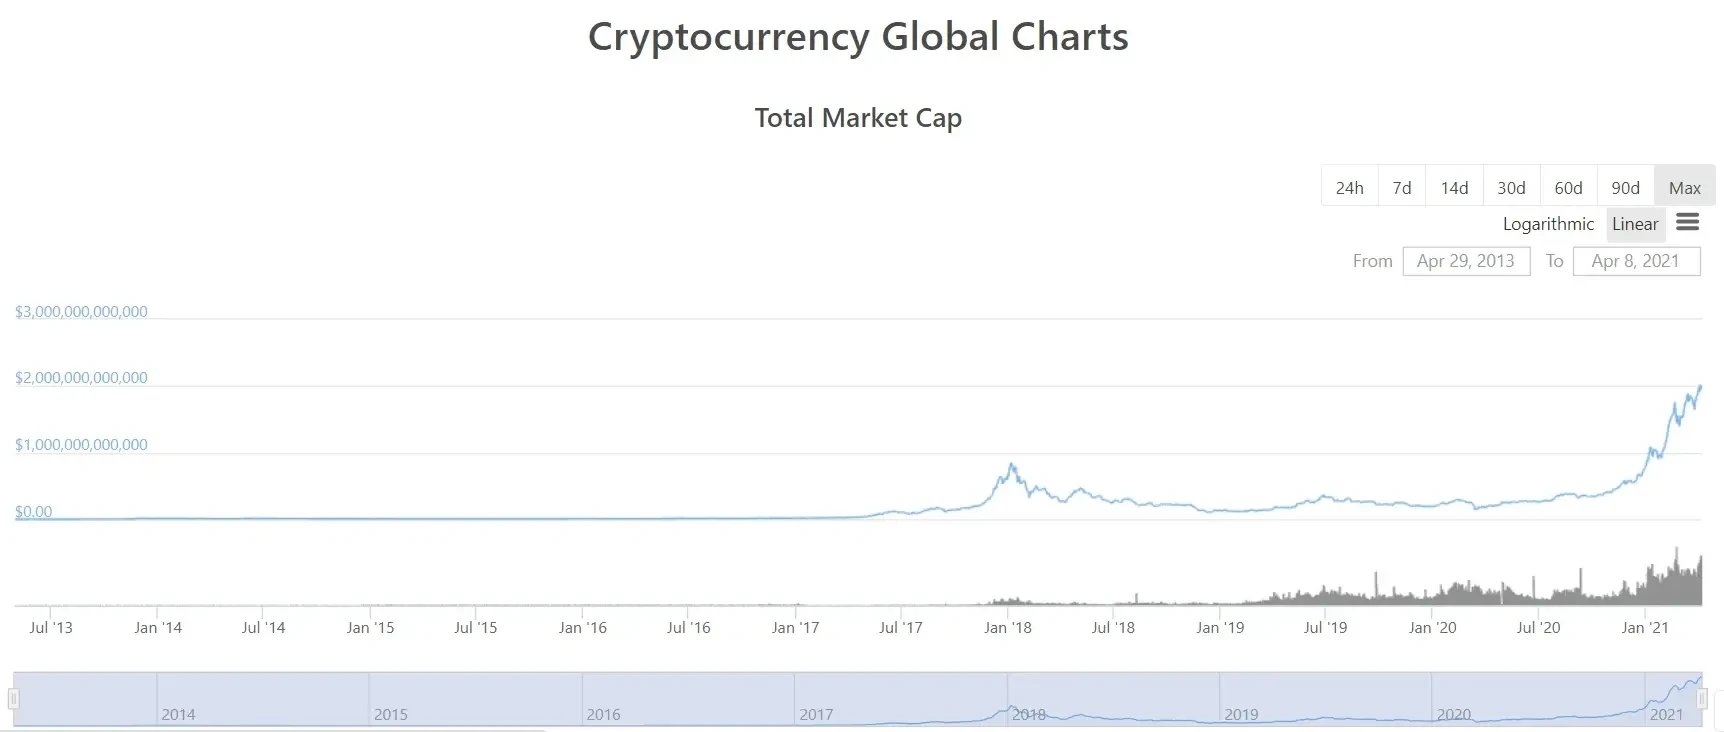This screenshot has width=1724, height=732.
Task: Click the market cap peak near Jan '18
Action: pyautogui.click(x=1012, y=465)
